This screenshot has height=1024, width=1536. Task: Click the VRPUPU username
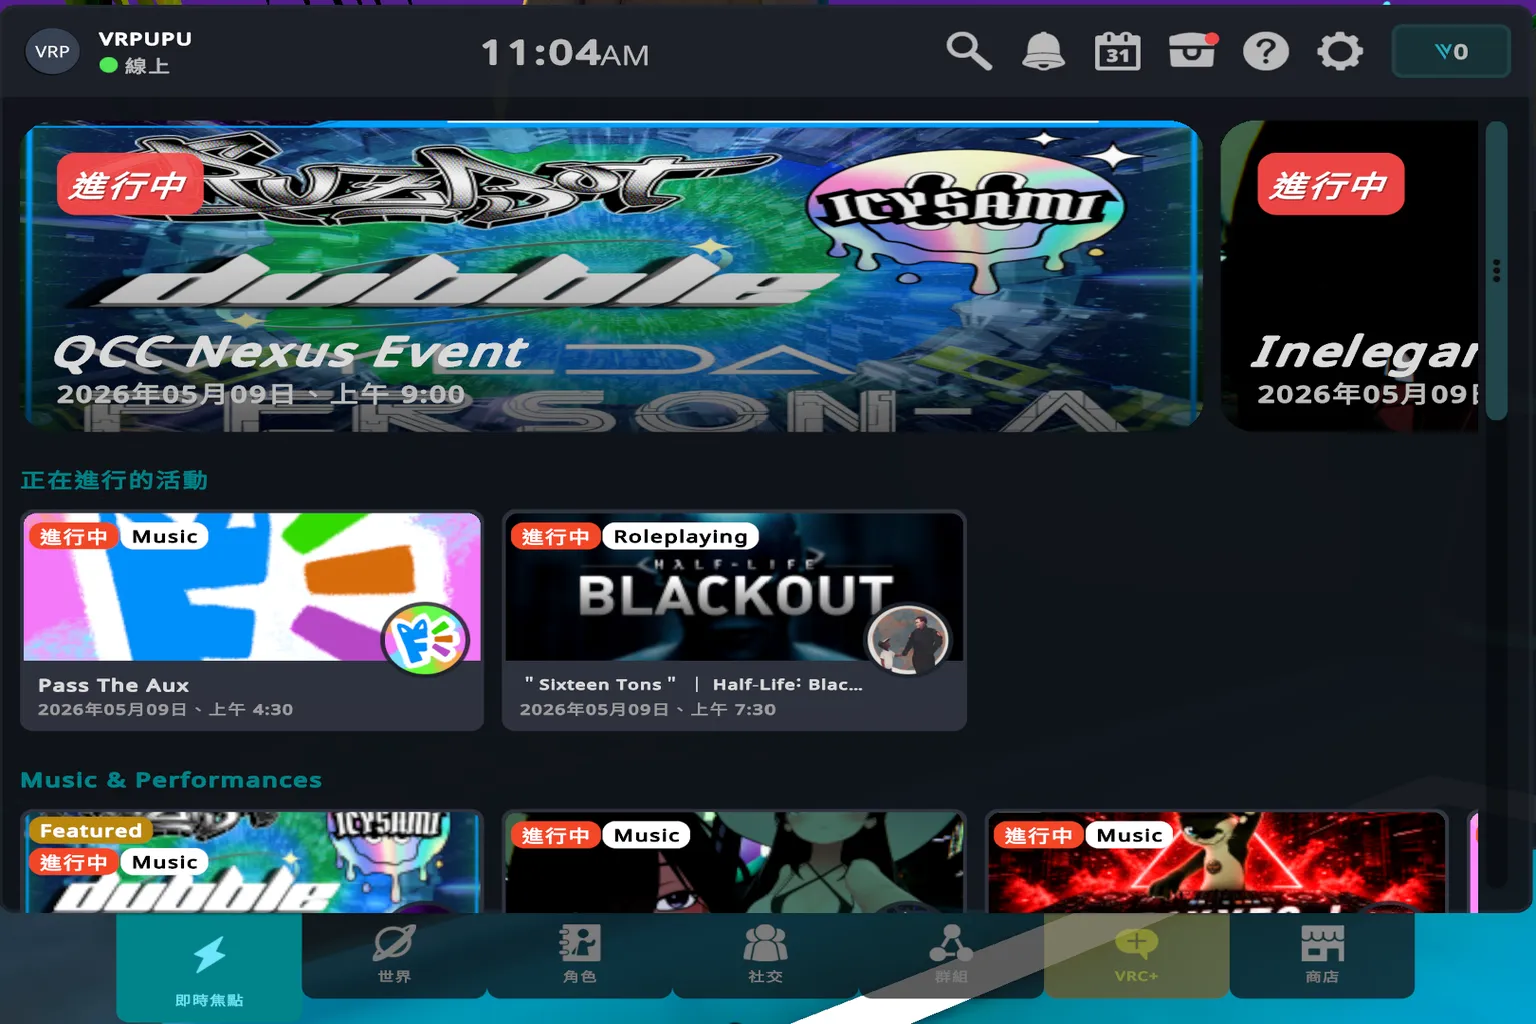145,38
